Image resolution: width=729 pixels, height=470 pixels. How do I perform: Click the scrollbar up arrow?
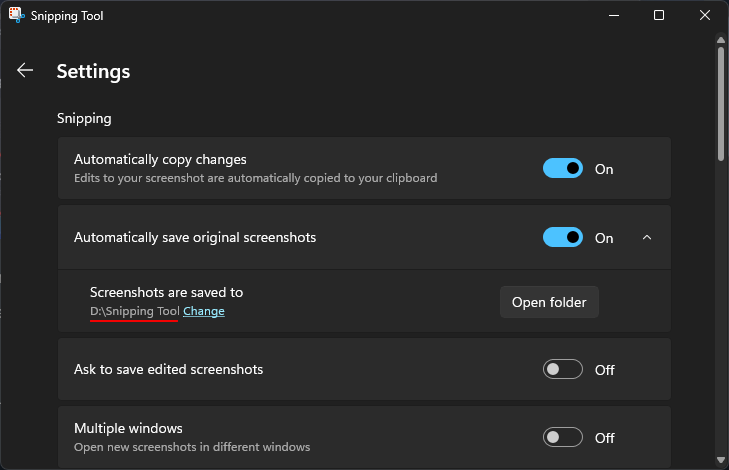click(721, 41)
